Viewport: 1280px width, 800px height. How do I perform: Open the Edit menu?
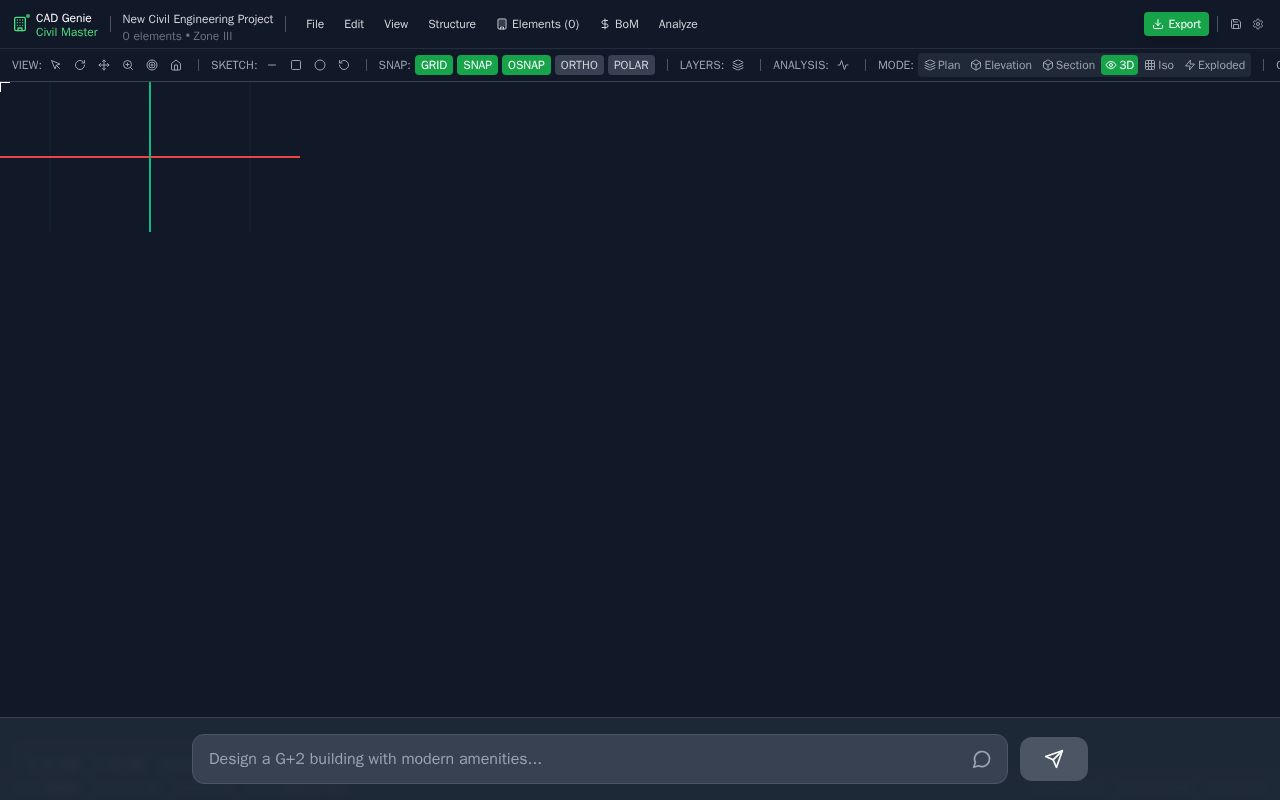click(354, 24)
